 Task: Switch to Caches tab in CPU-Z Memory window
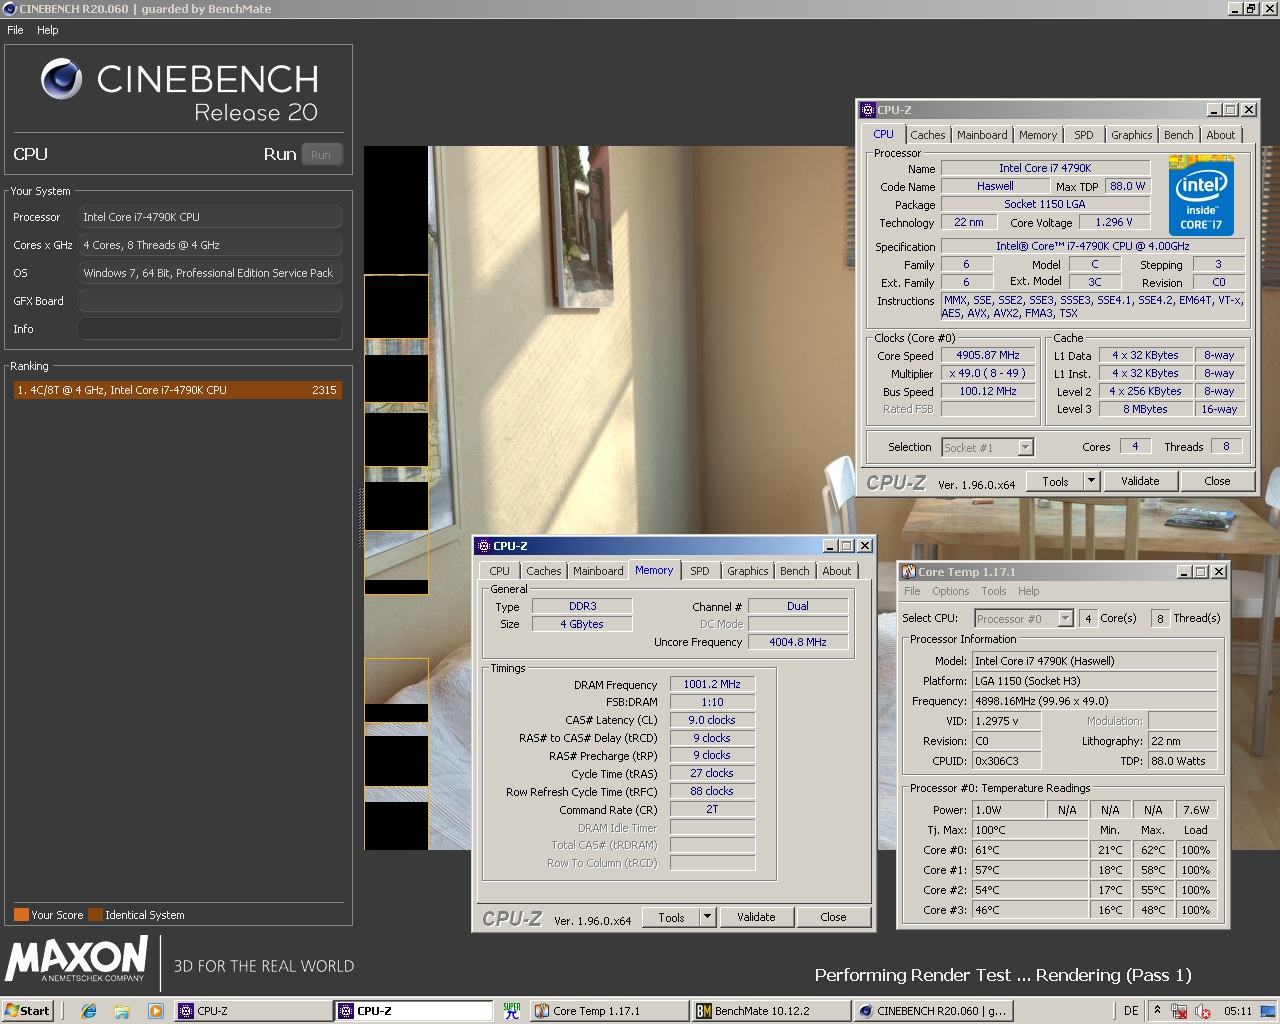(544, 571)
